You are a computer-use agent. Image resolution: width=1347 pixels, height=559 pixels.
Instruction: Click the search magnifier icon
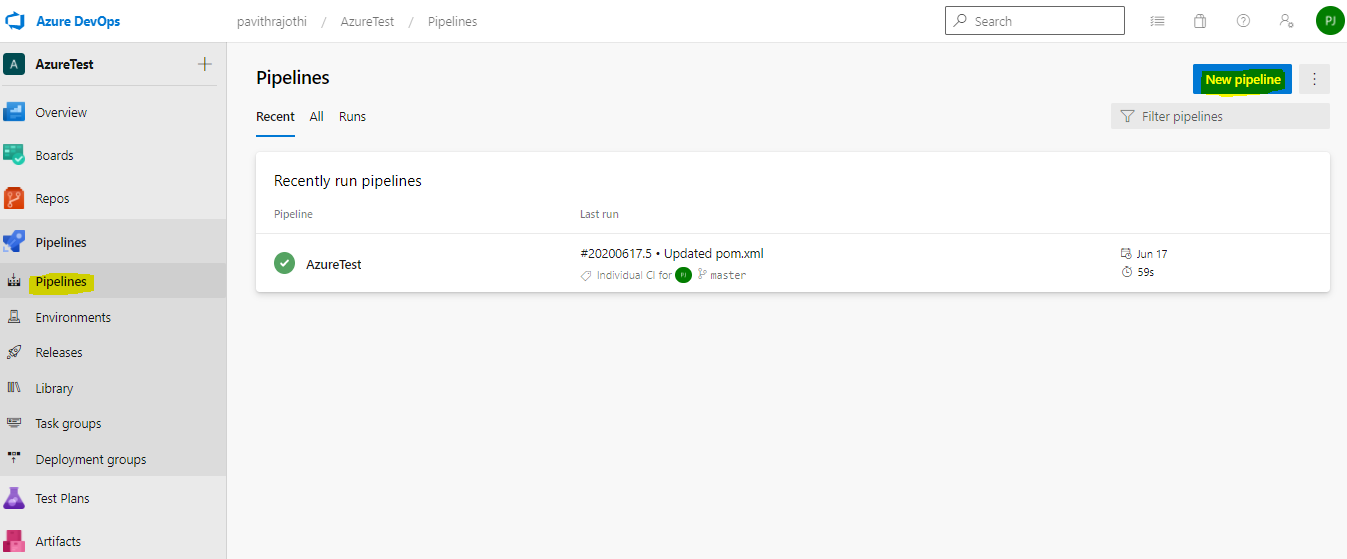coord(961,21)
